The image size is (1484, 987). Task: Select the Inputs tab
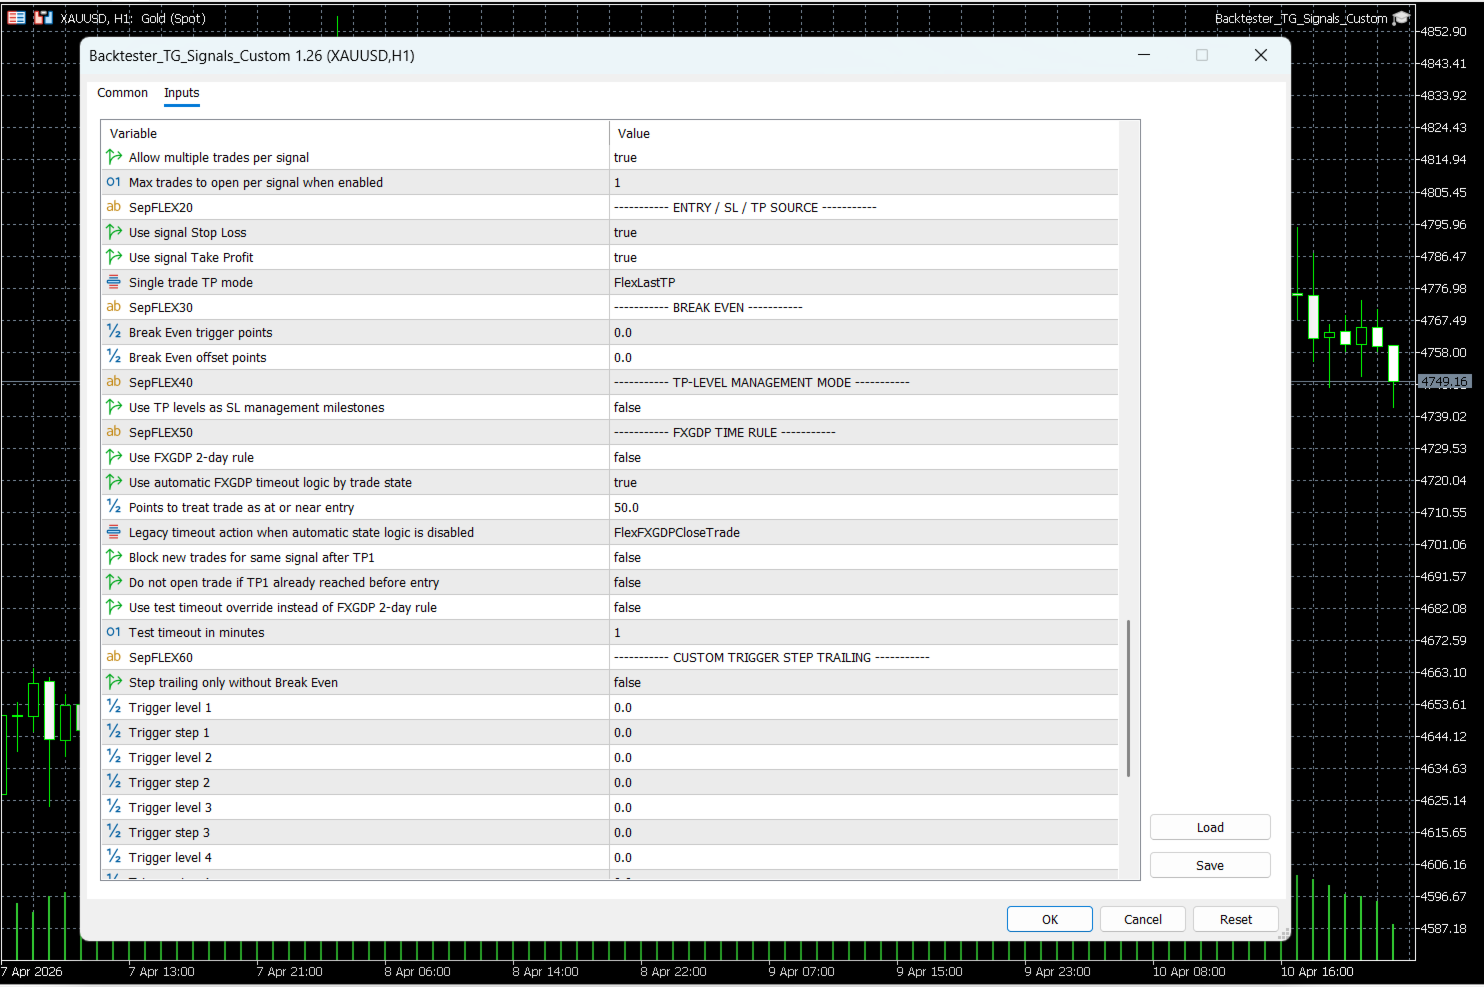182,93
